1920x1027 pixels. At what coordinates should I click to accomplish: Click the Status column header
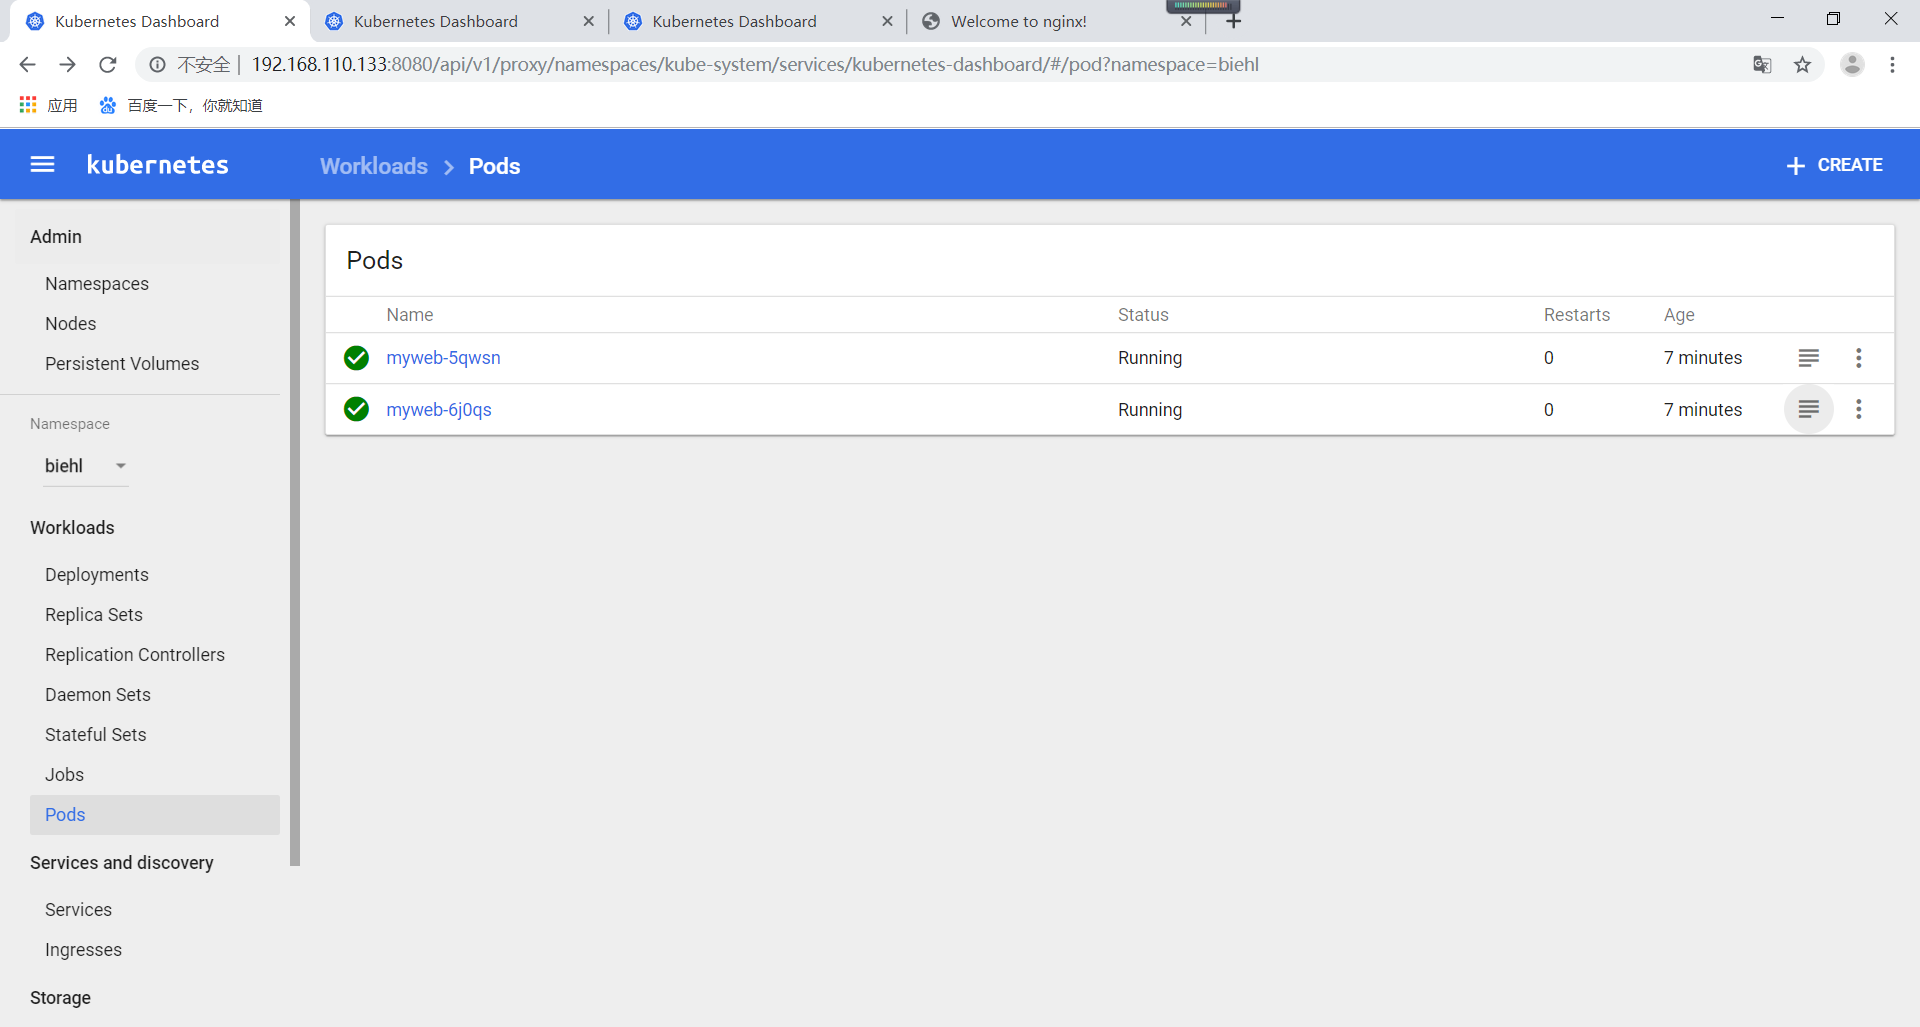coord(1143,315)
